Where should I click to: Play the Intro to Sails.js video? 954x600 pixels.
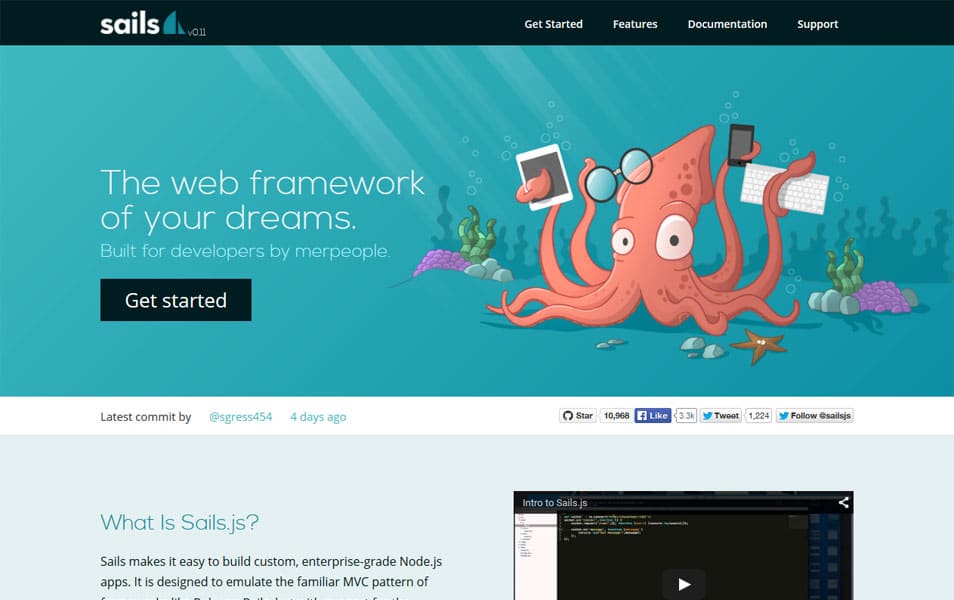(684, 584)
